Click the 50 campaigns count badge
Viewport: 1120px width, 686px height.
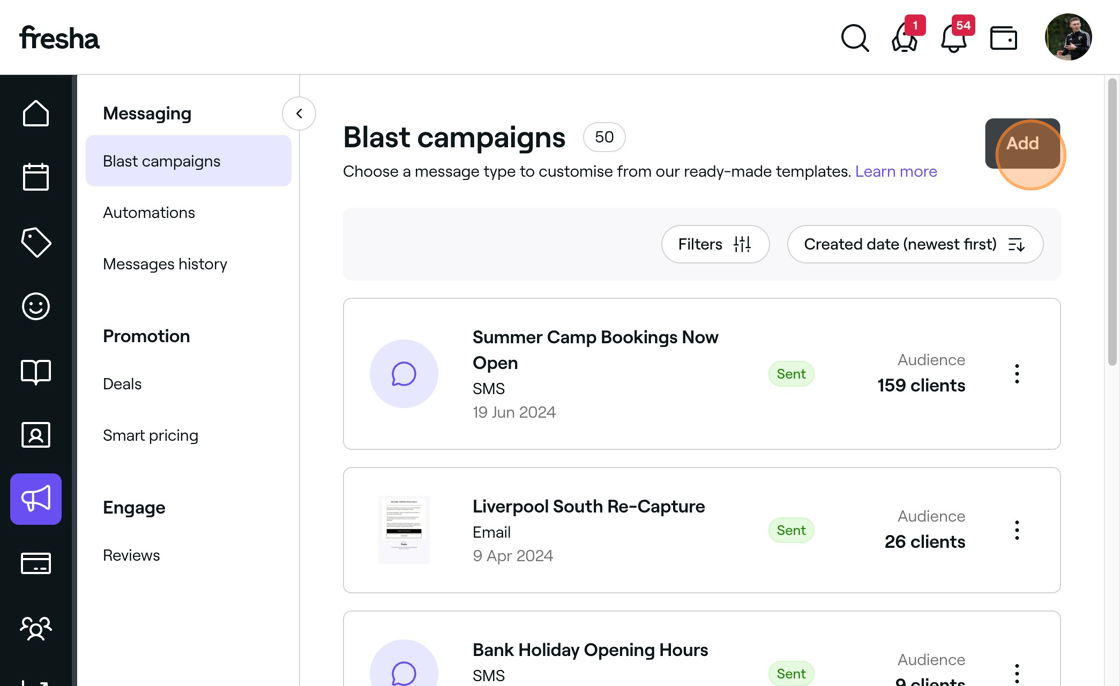pyautogui.click(x=604, y=137)
